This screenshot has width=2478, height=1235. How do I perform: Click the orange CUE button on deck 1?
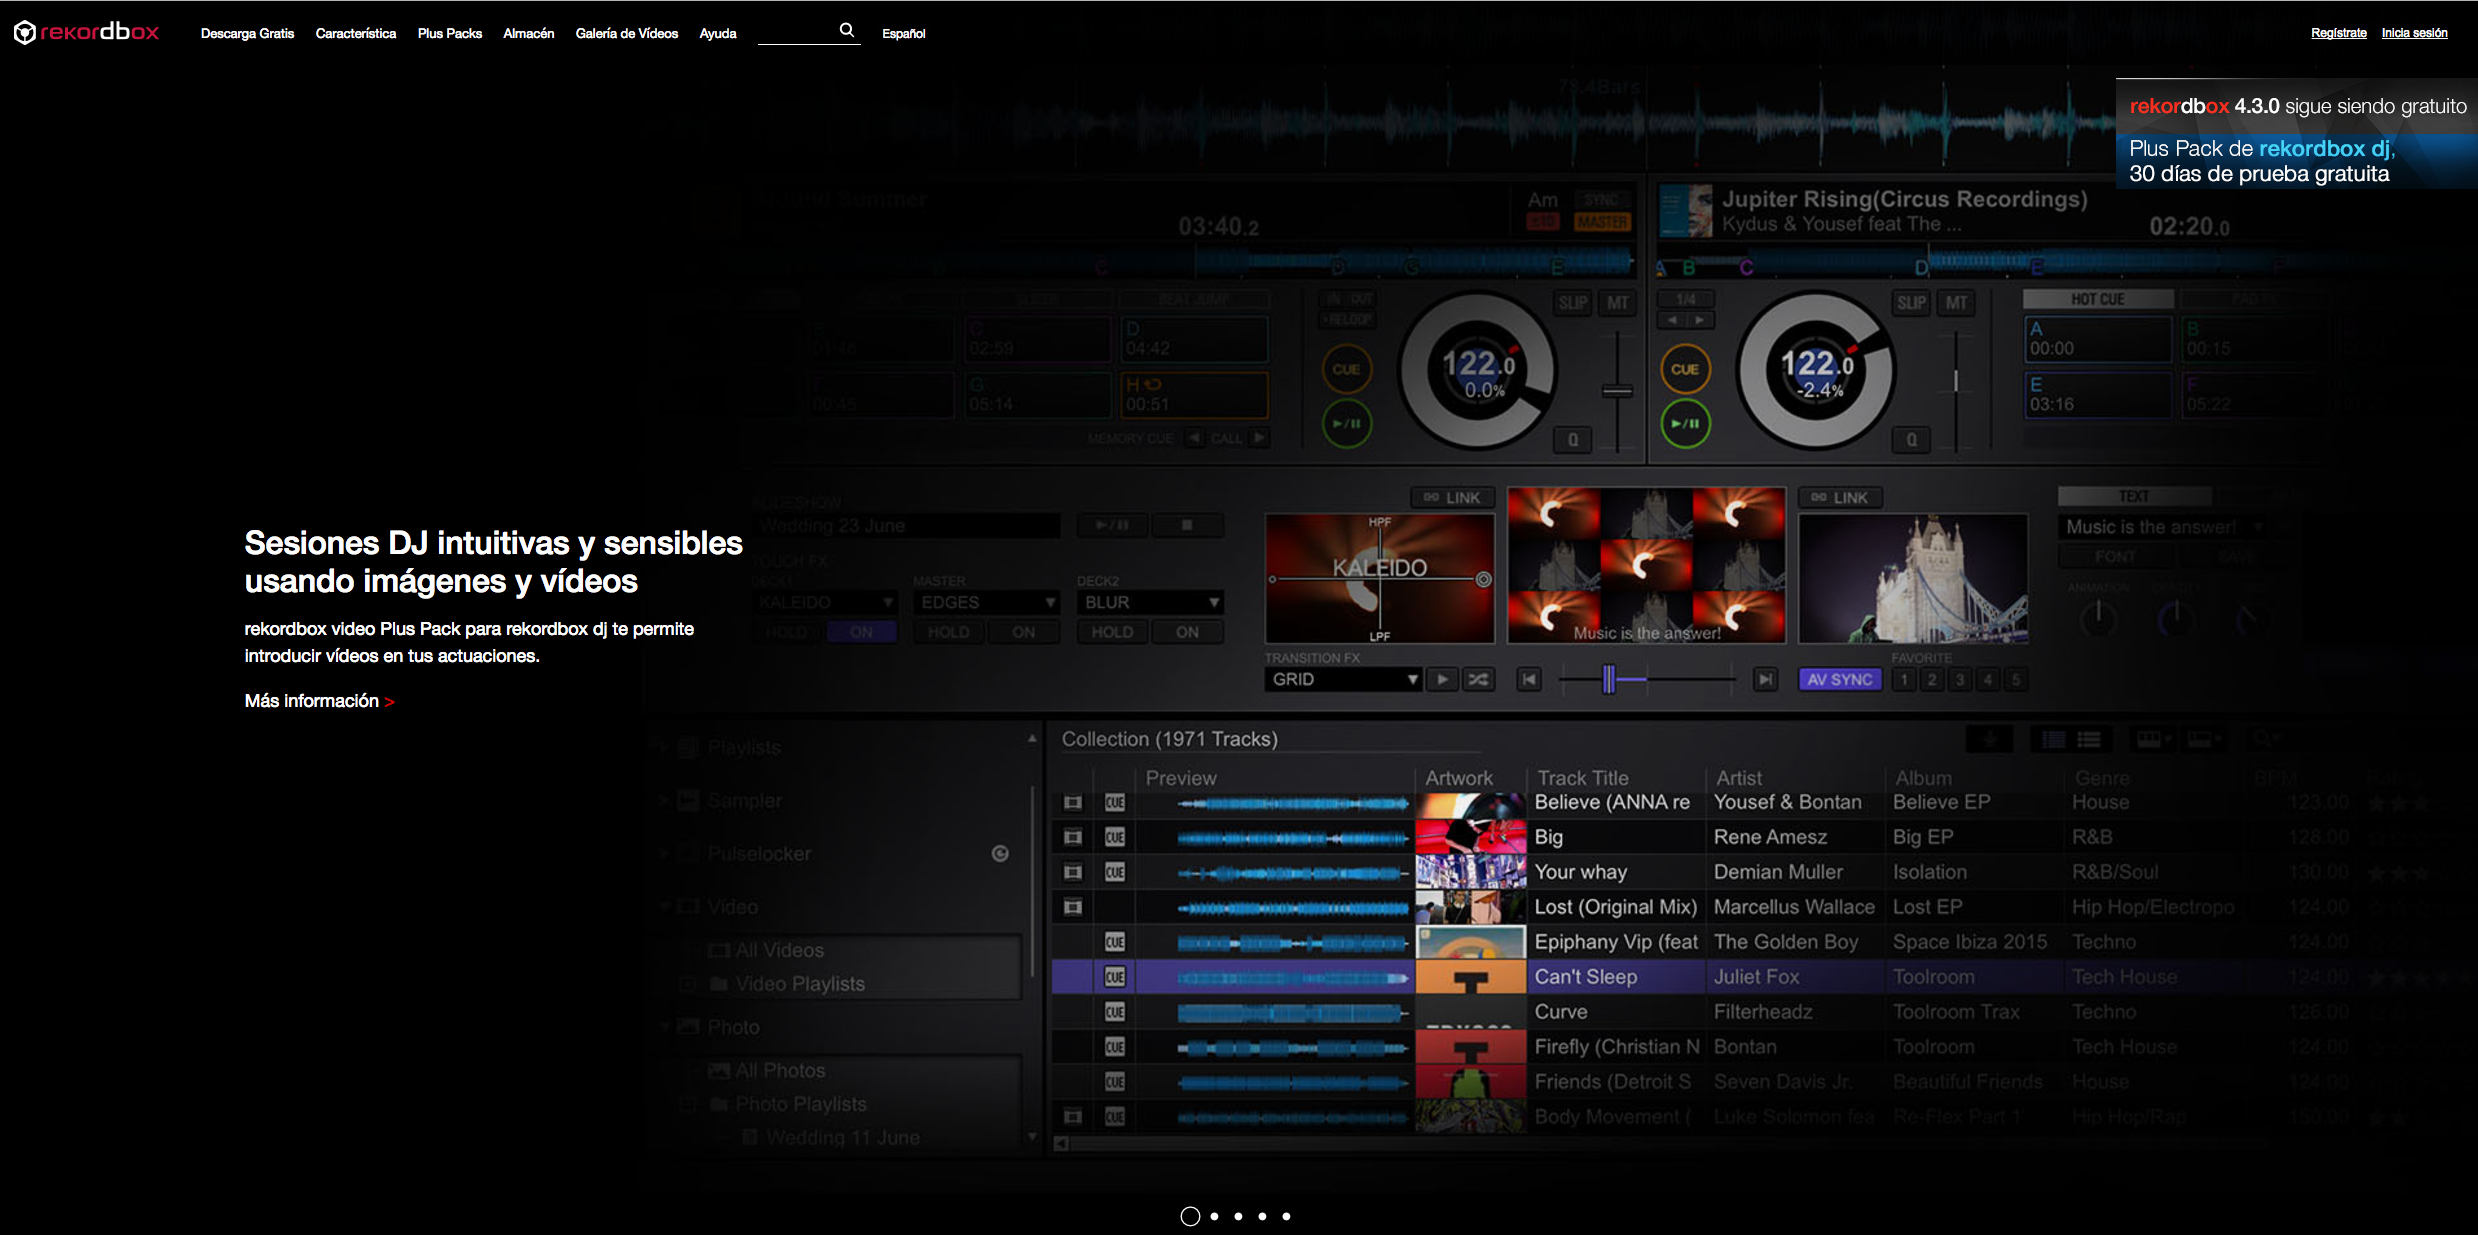1346,369
